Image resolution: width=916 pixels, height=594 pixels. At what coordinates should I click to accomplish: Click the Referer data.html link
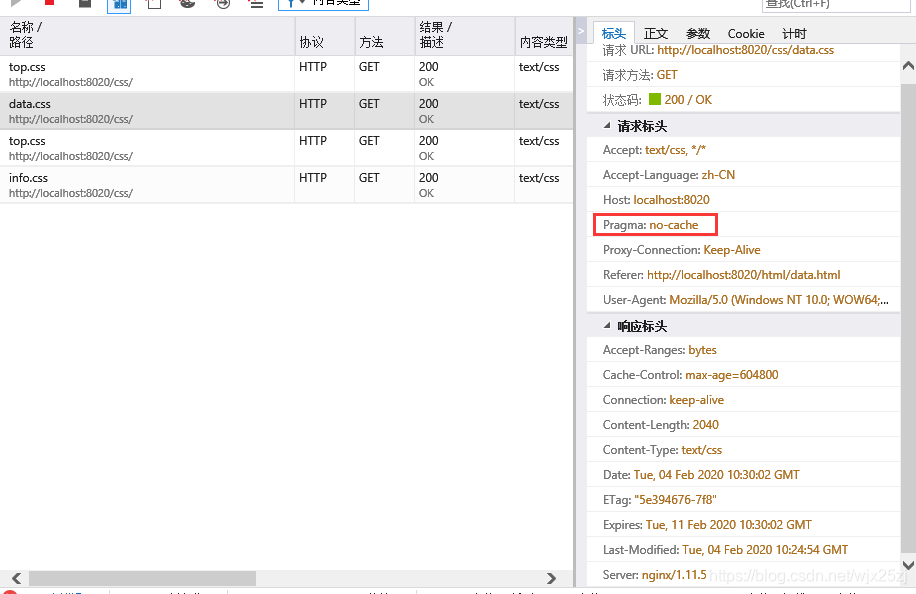click(744, 275)
